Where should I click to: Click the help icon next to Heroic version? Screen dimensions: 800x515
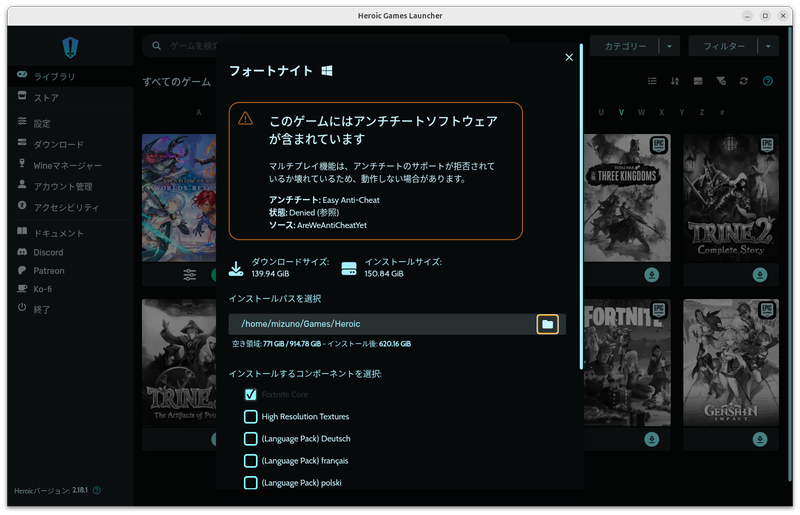point(97,490)
